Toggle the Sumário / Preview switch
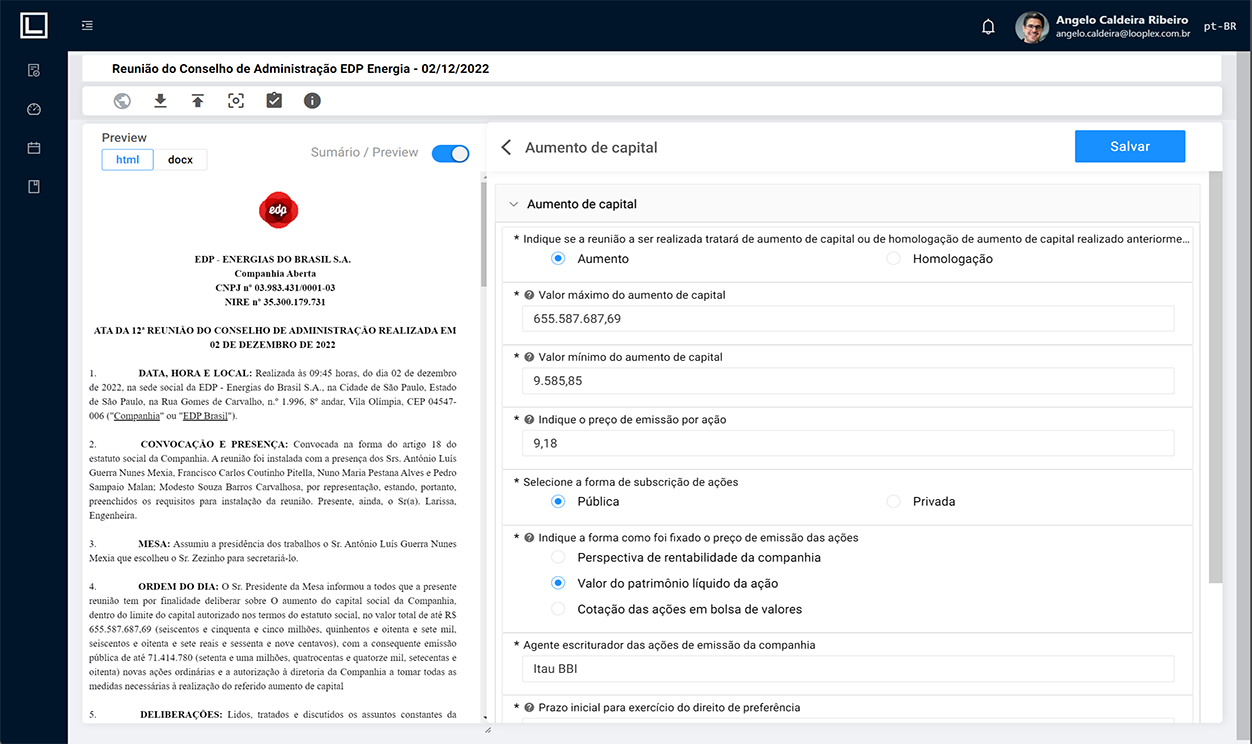The height and width of the screenshot is (744, 1252). pos(450,153)
